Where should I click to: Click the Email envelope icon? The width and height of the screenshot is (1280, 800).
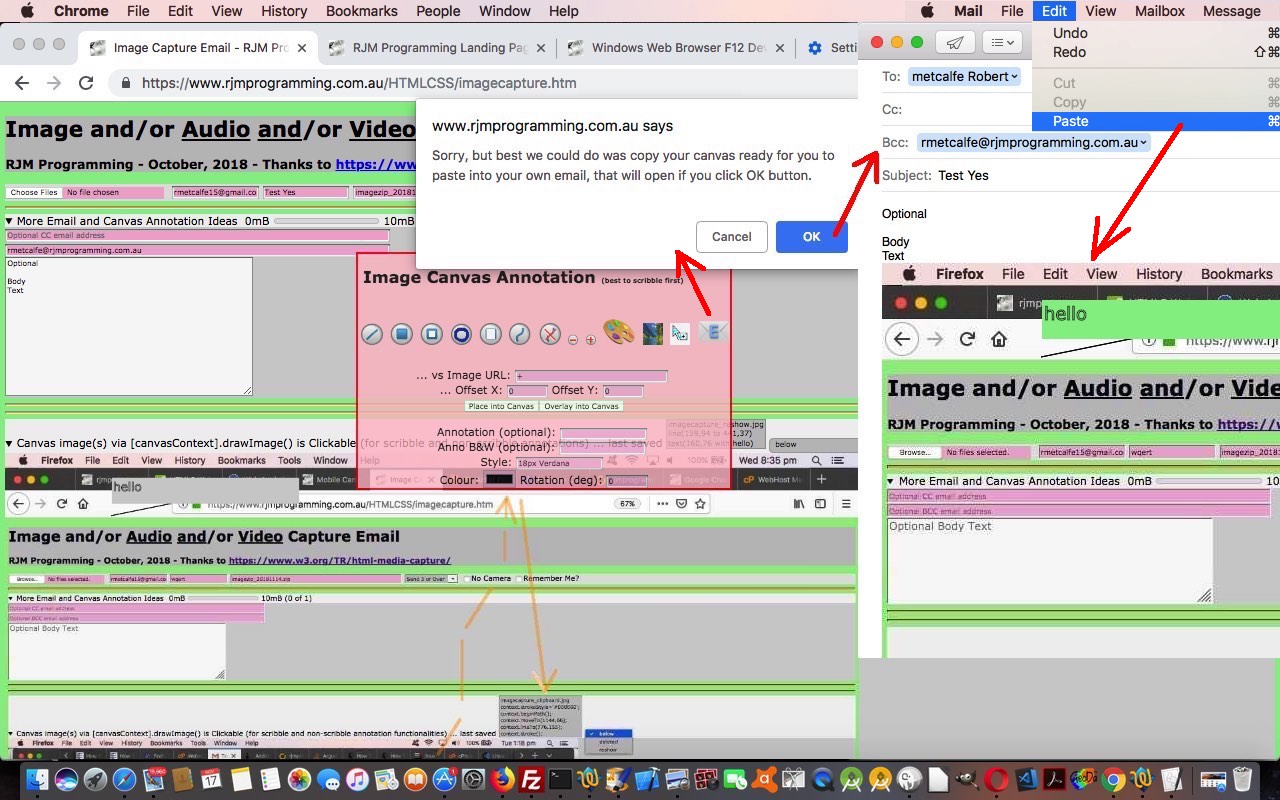point(713,333)
